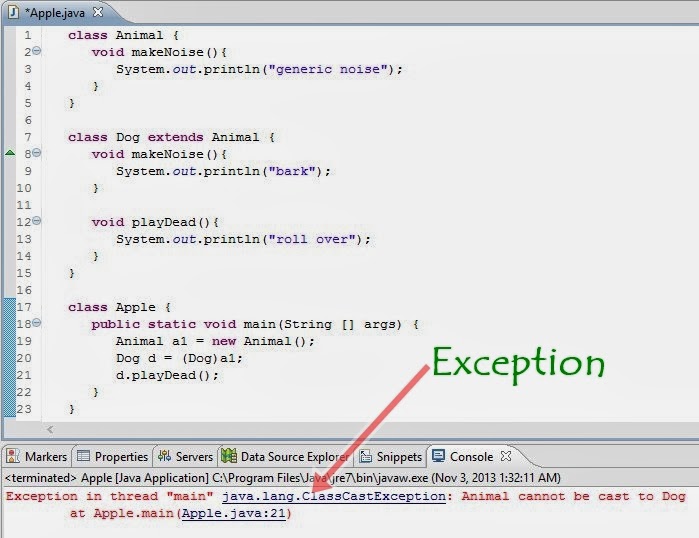Open the Snippets tab
Viewport: 699px width, 538px height.
(391, 456)
